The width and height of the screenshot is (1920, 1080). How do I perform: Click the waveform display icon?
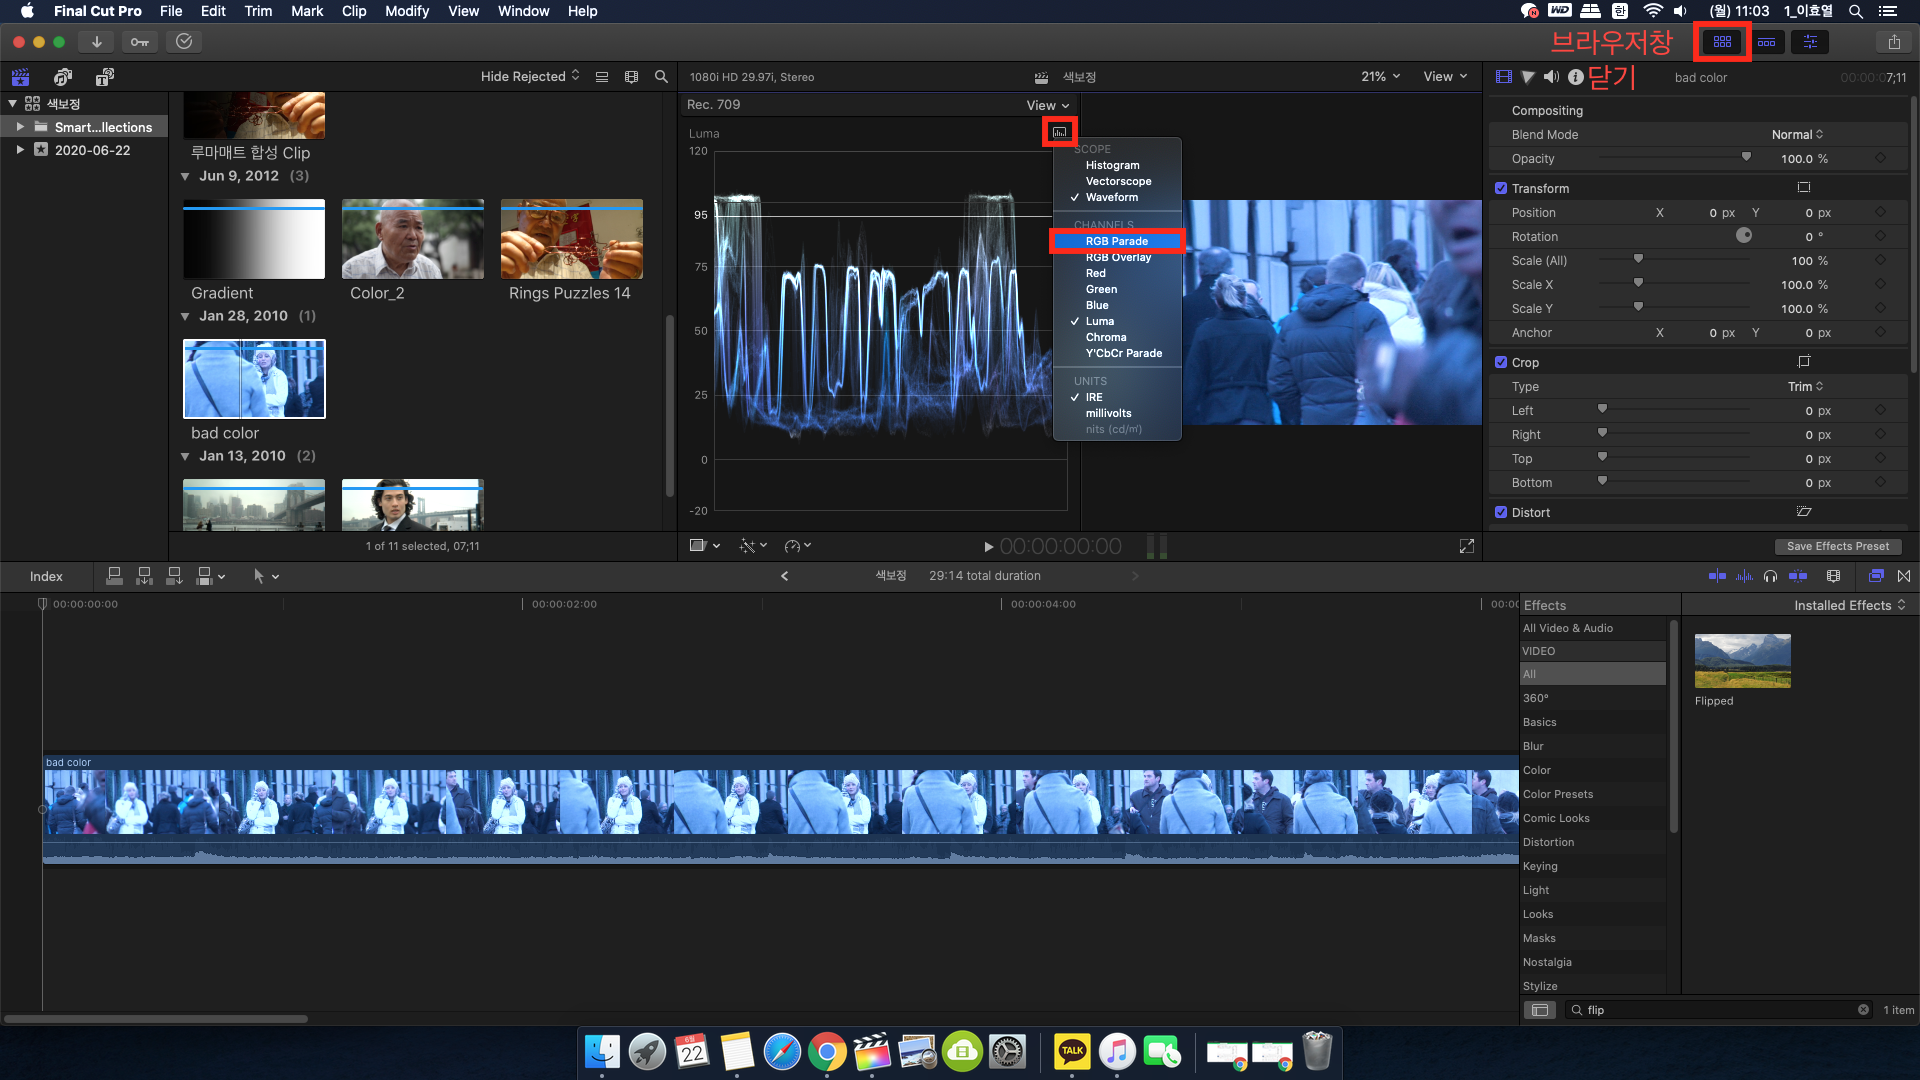click(x=1059, y=132)
